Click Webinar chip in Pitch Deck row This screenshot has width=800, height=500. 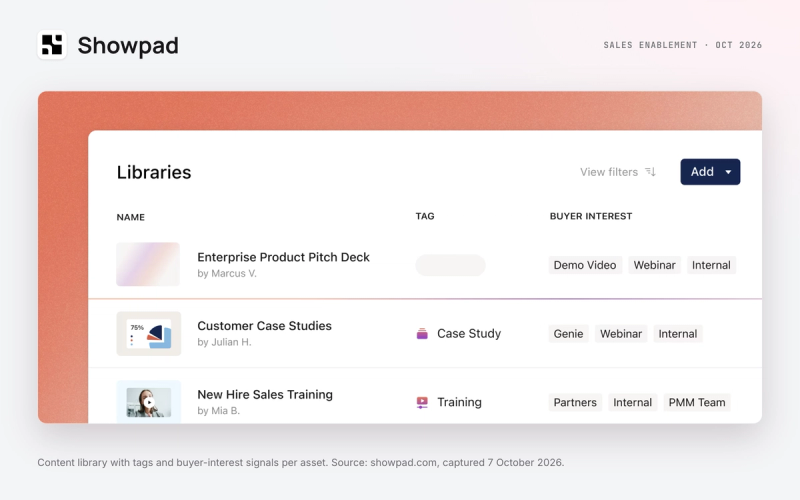pos(655,265)
